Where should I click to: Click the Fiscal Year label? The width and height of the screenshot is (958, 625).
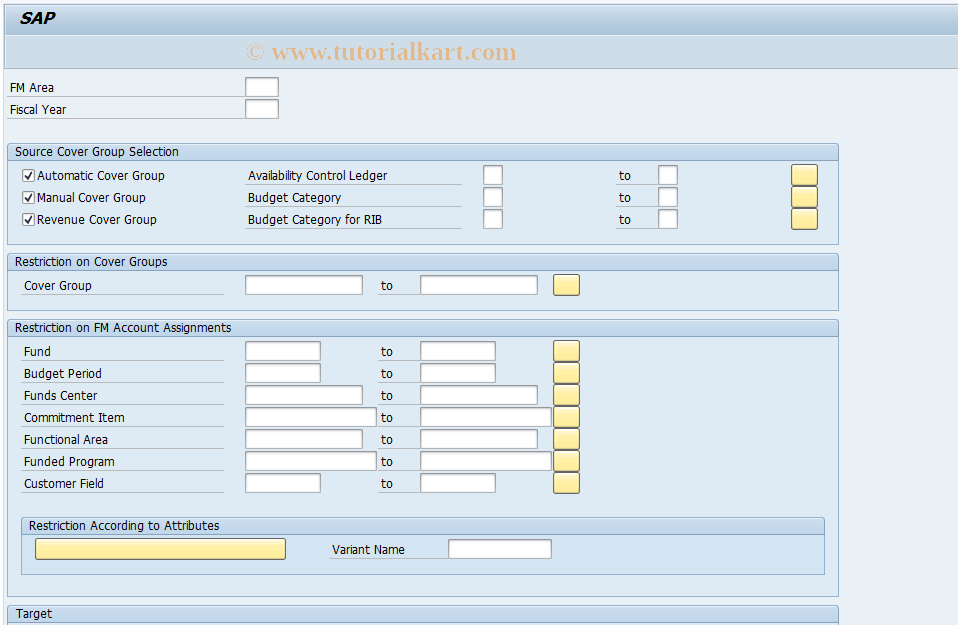[38, 110]
